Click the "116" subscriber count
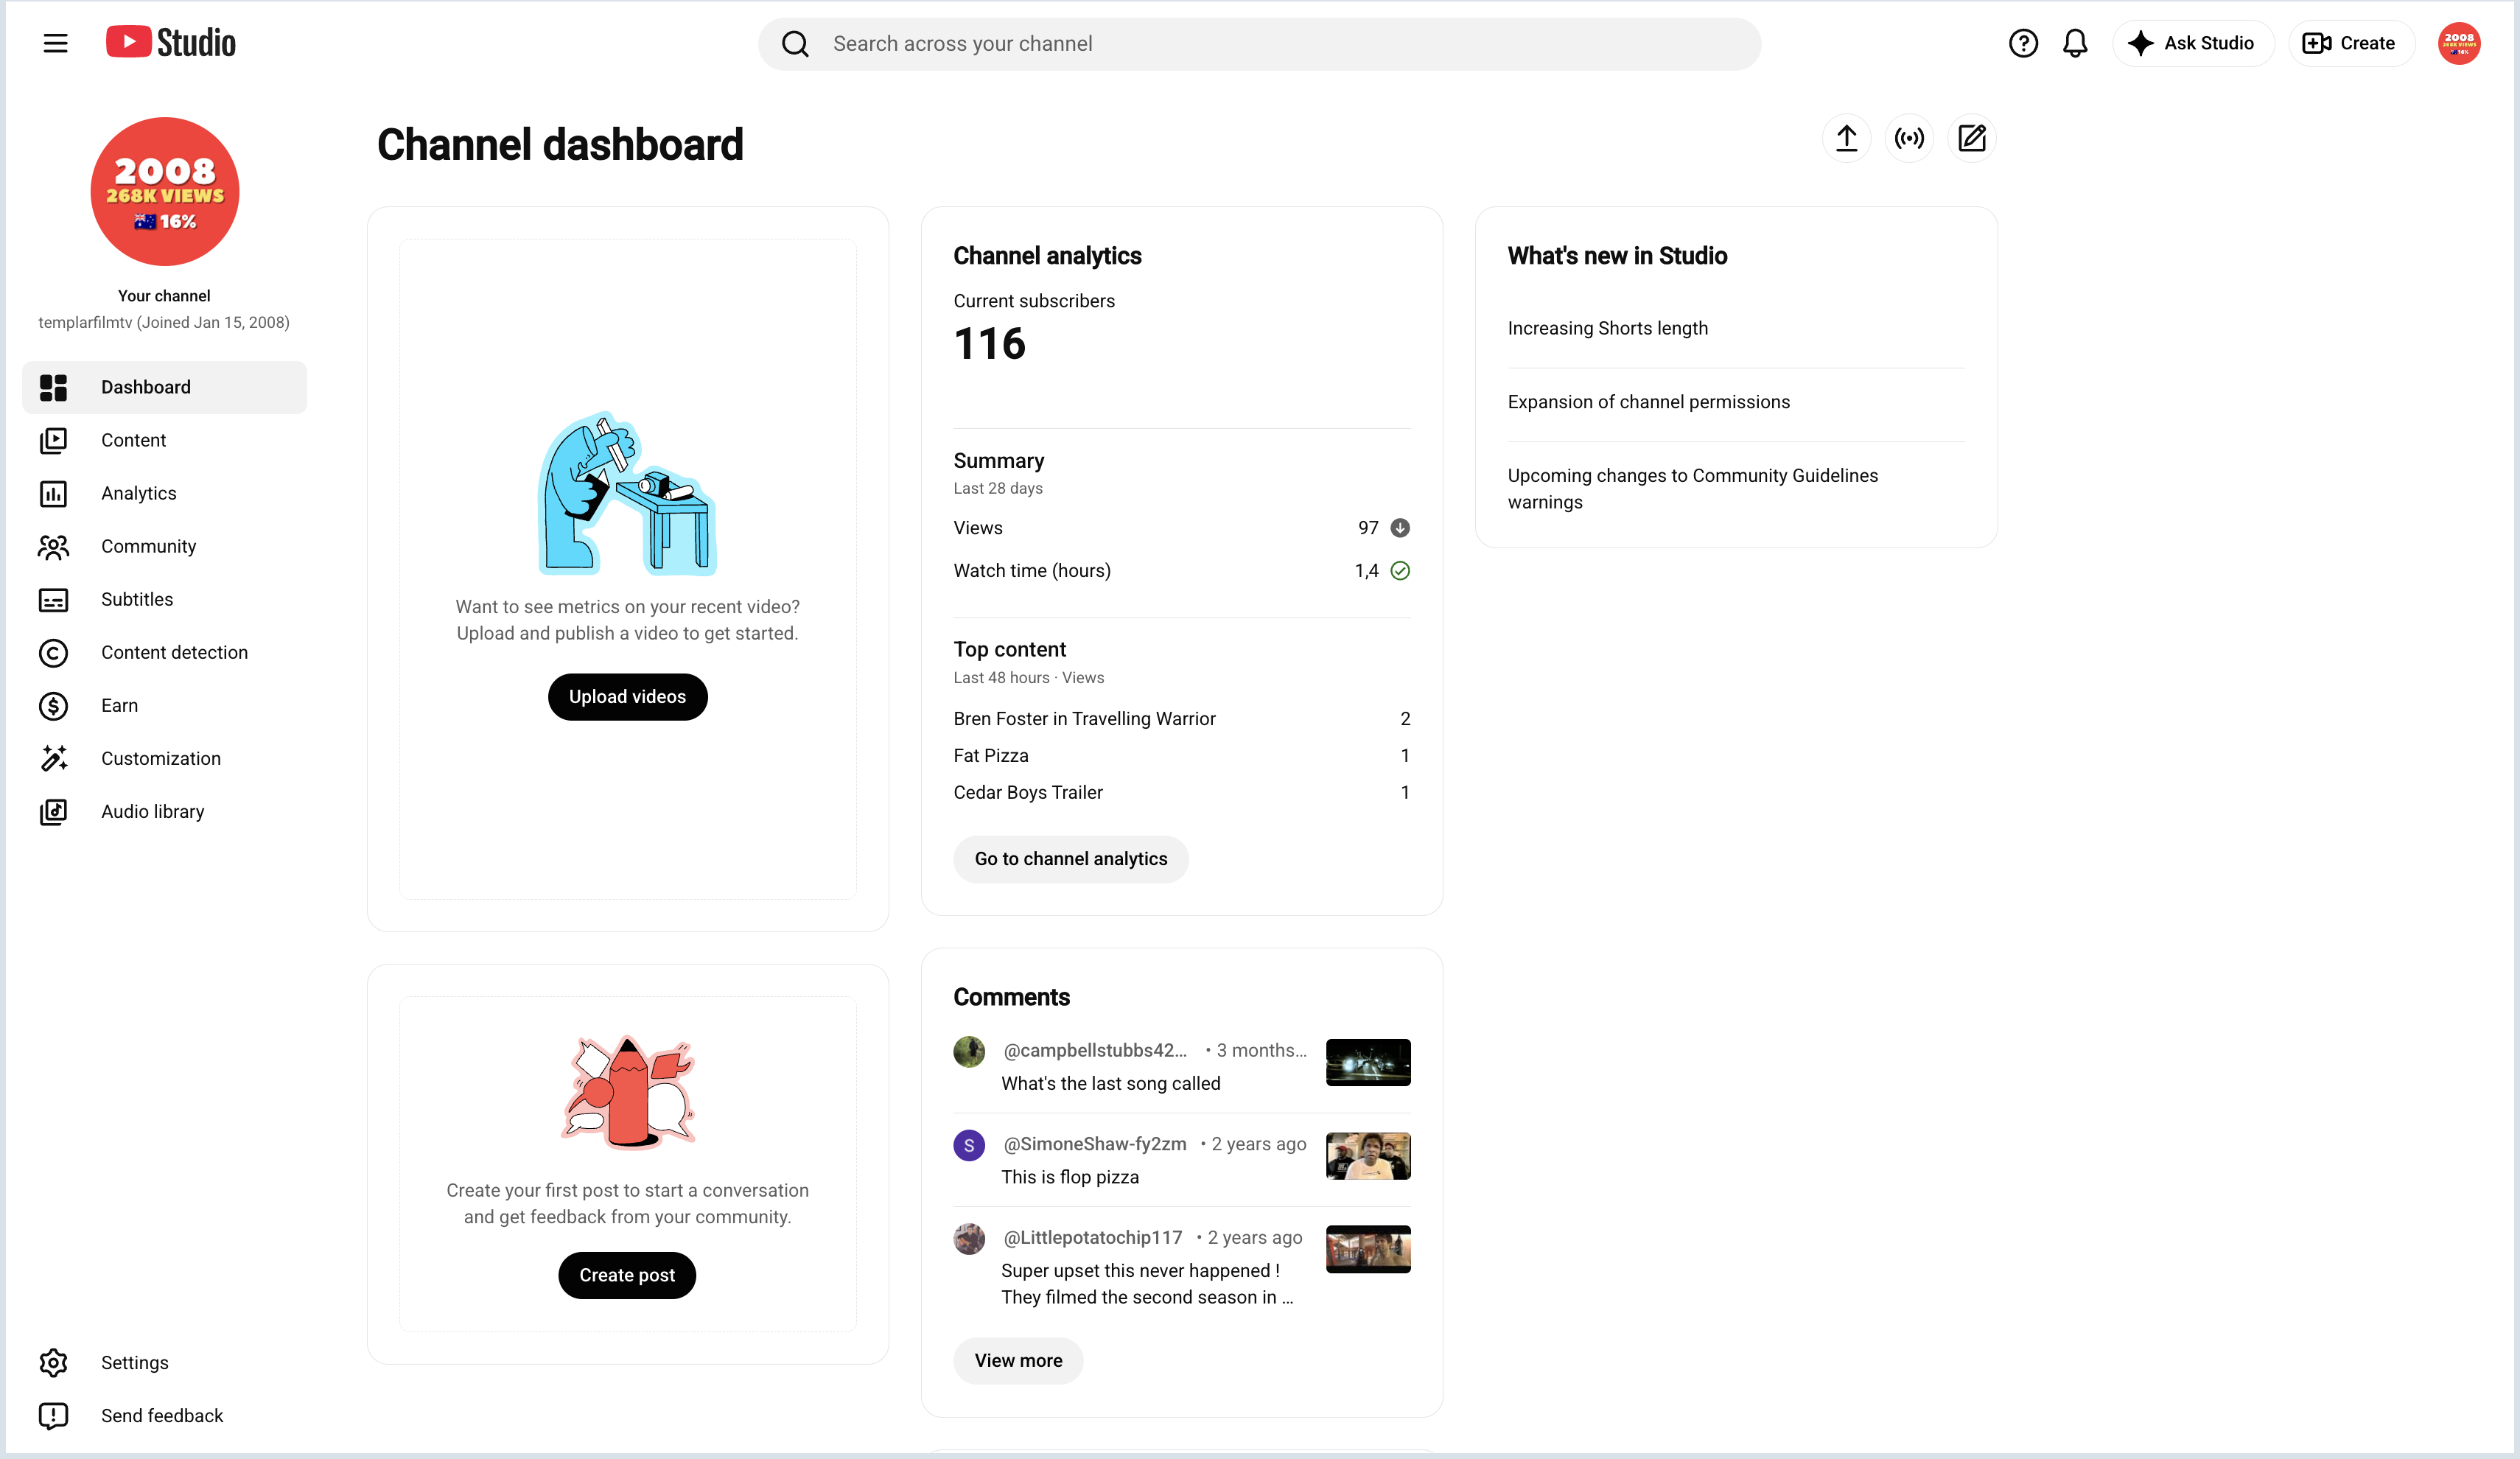 pos(990,344)
